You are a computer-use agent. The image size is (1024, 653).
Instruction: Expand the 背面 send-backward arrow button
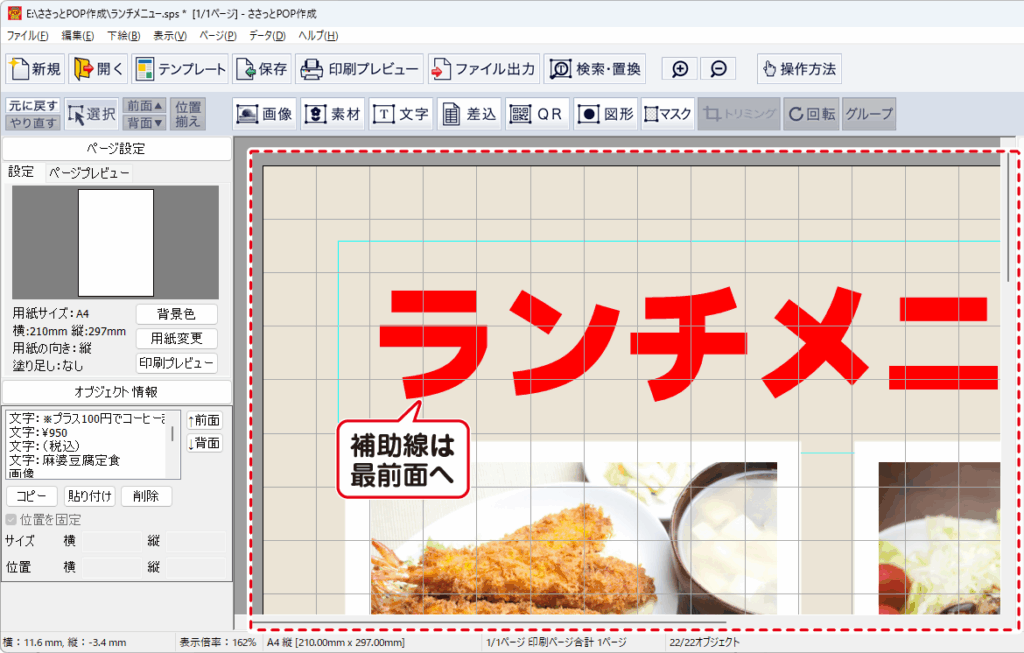tap(145, 122)
